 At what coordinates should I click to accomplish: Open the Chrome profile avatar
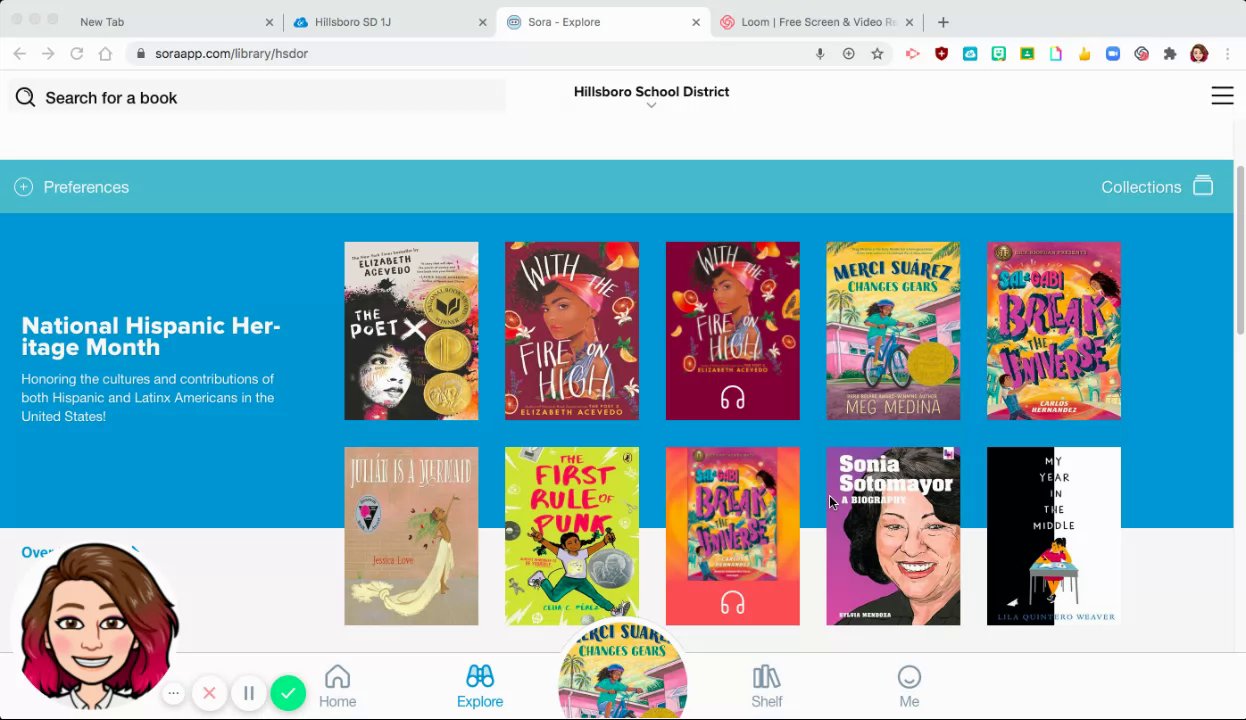(x=1199, y=54)
